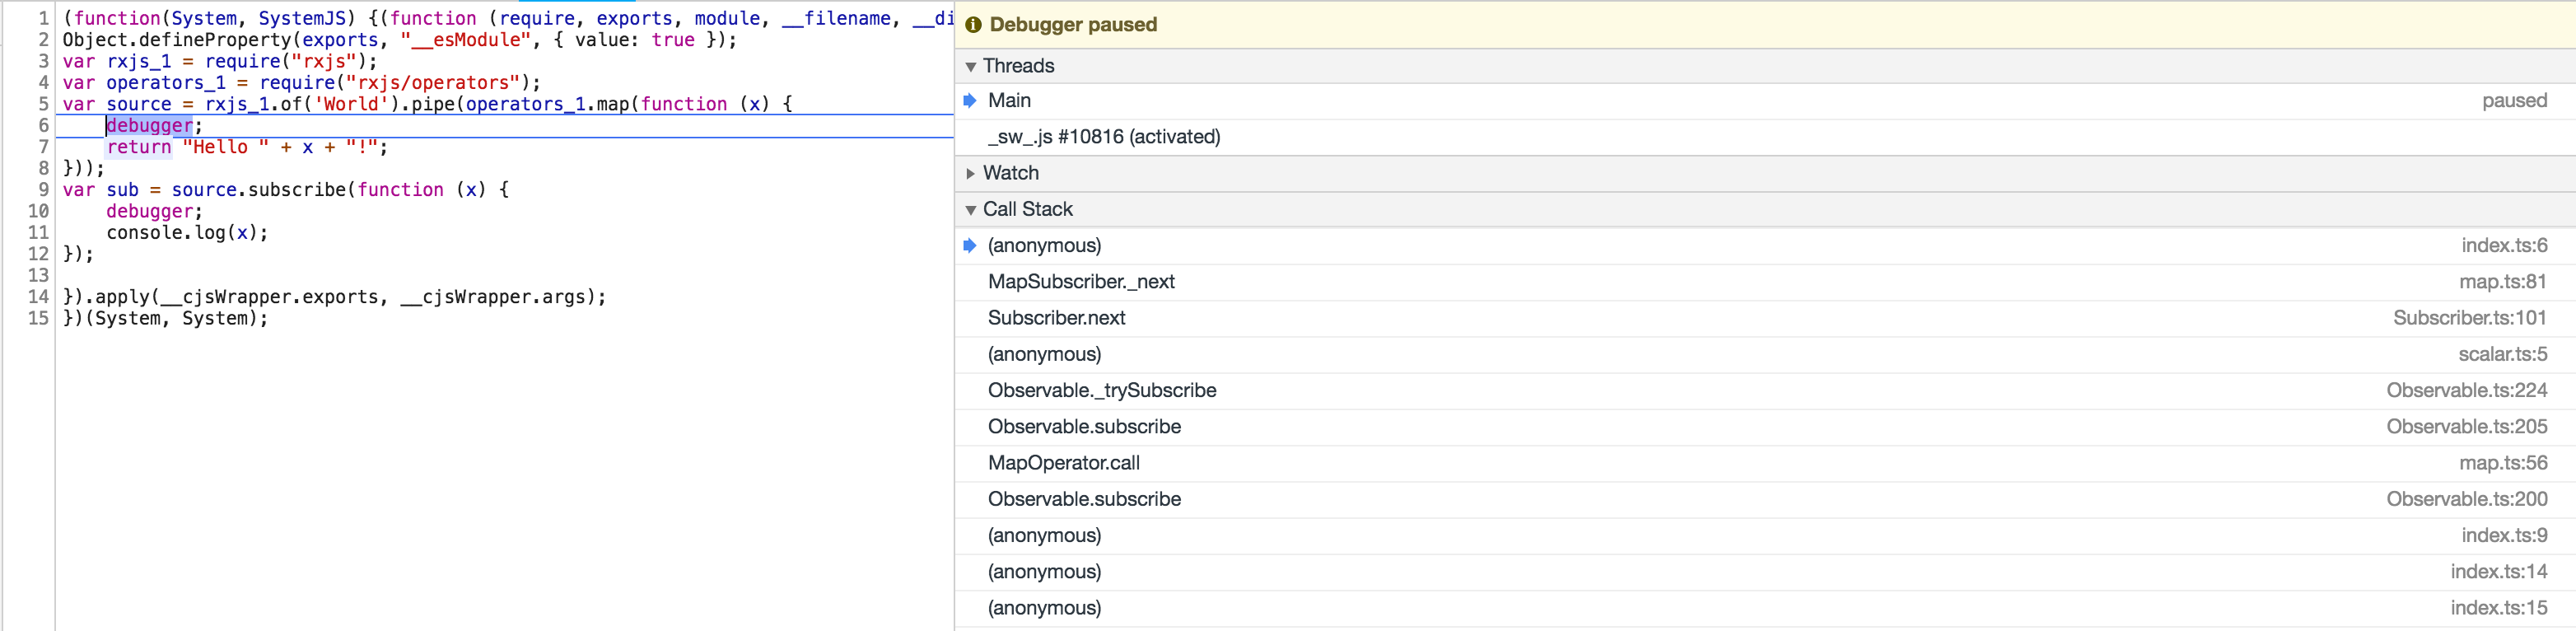Image resolution: width=2576 pixels, height=631 pixels.
Task: Open the Observable.ts:200 source location link
Action: click(x=2466, y=499)
